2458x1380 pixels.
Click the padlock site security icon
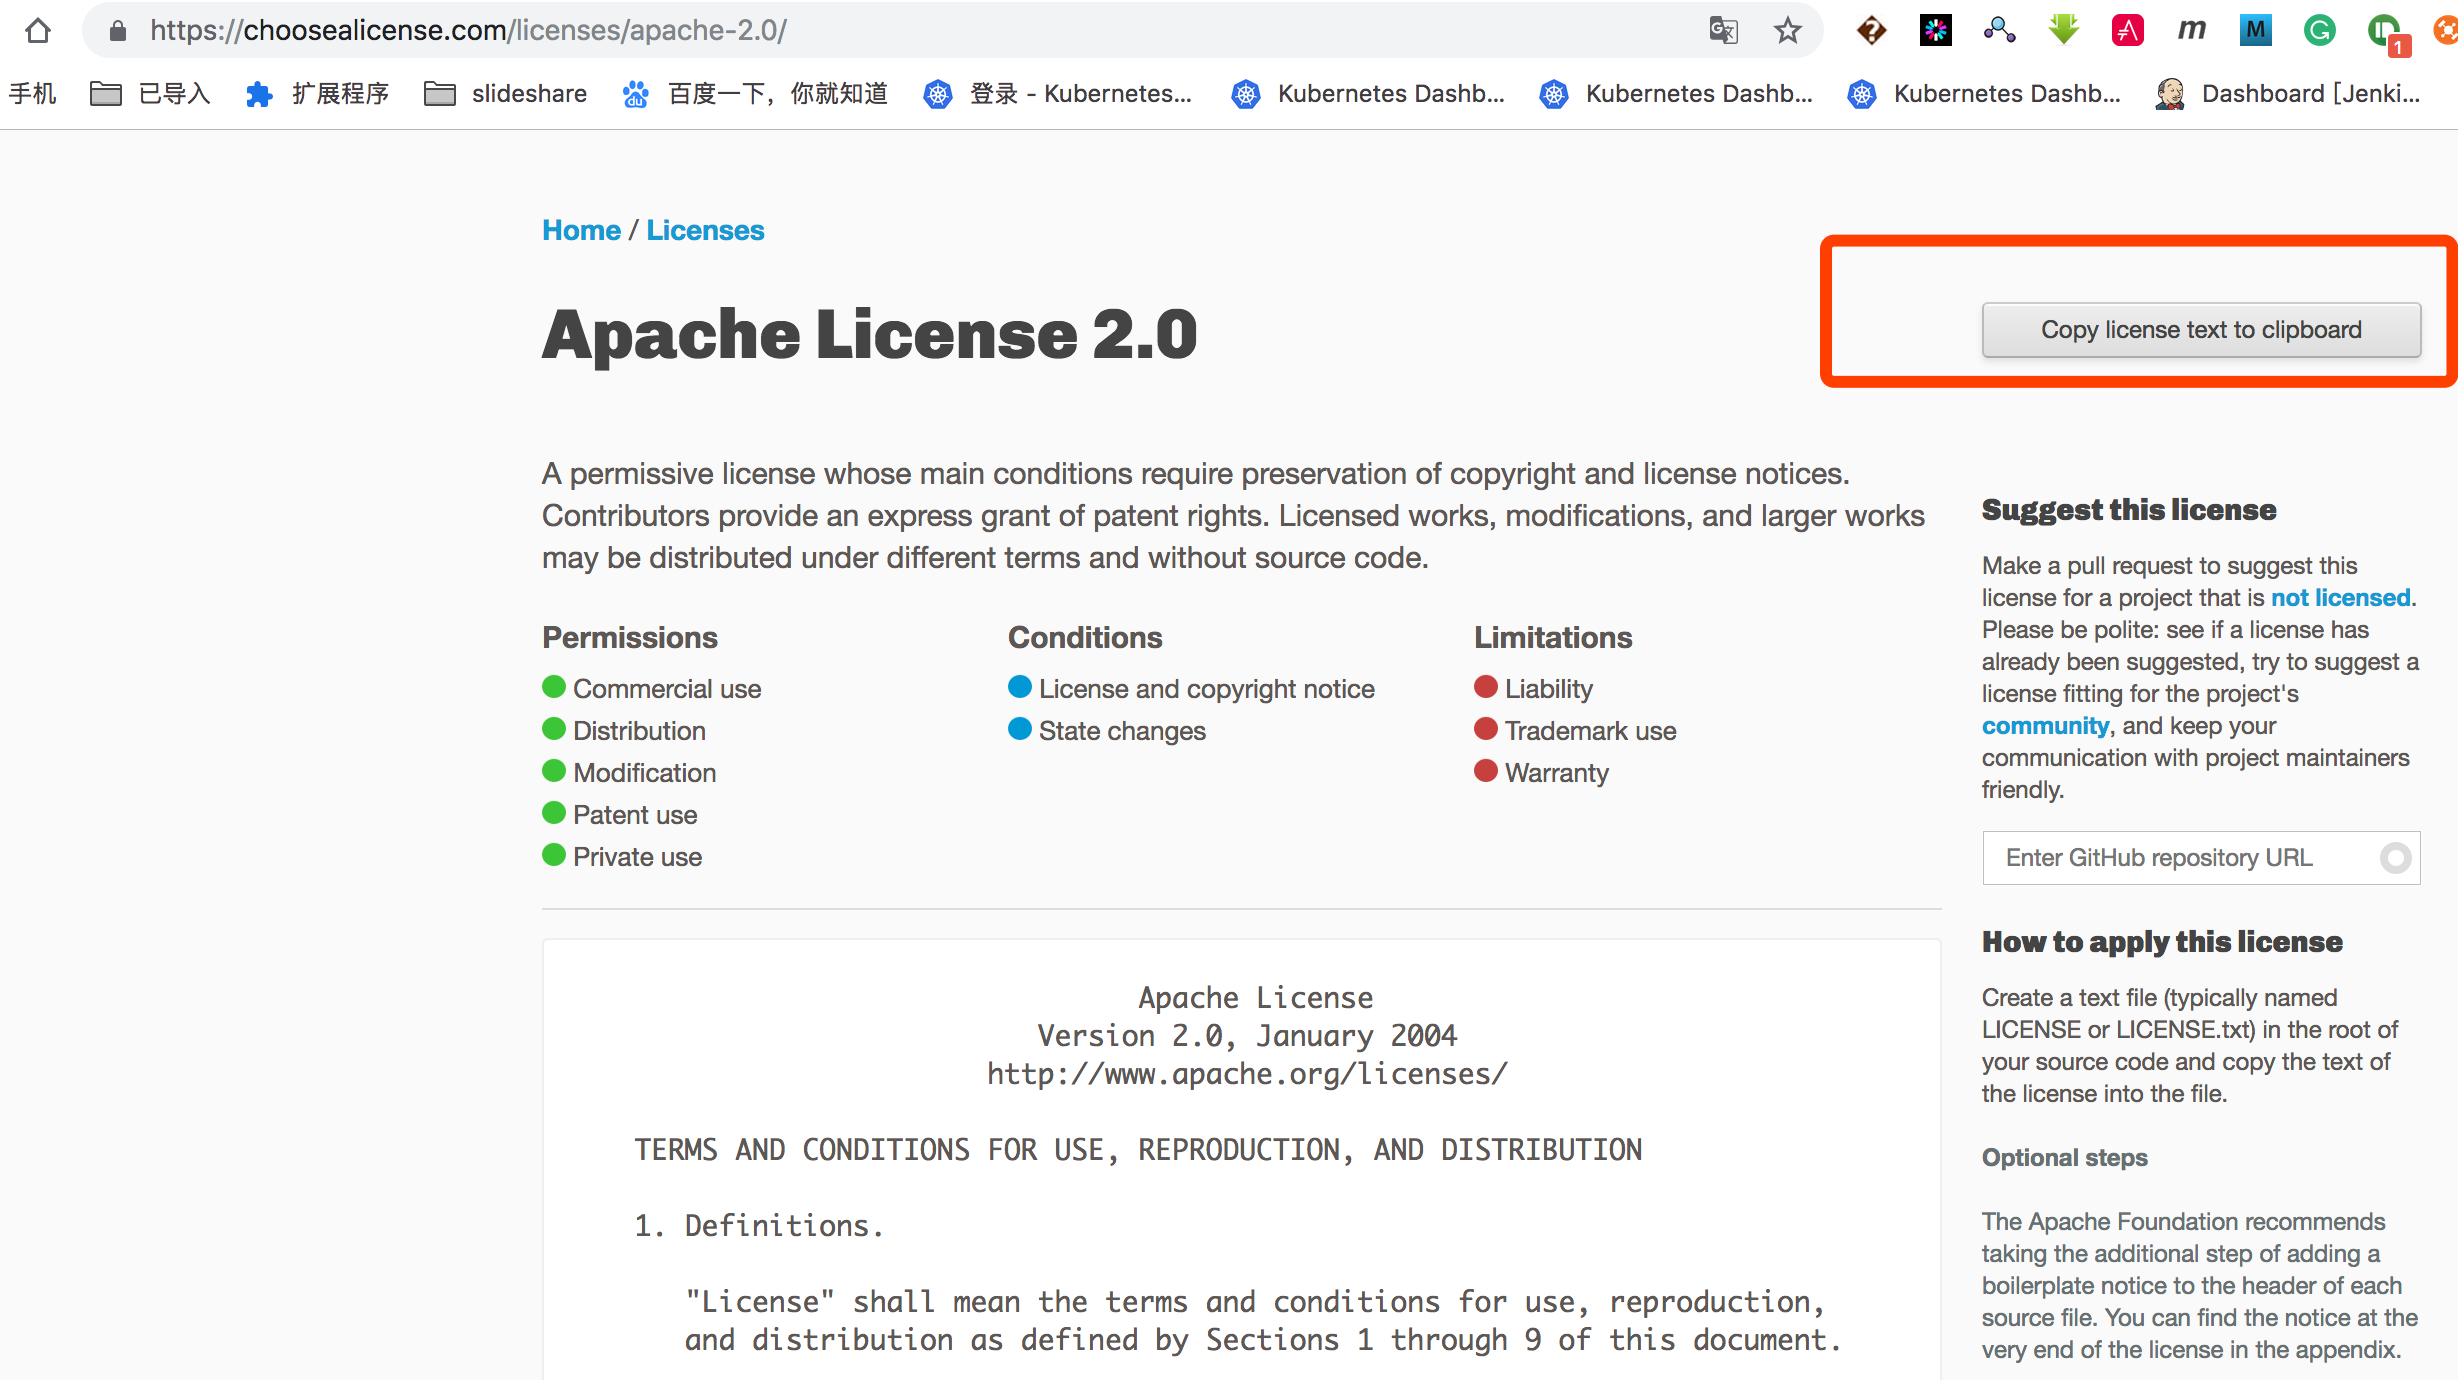tap(118, 31)
